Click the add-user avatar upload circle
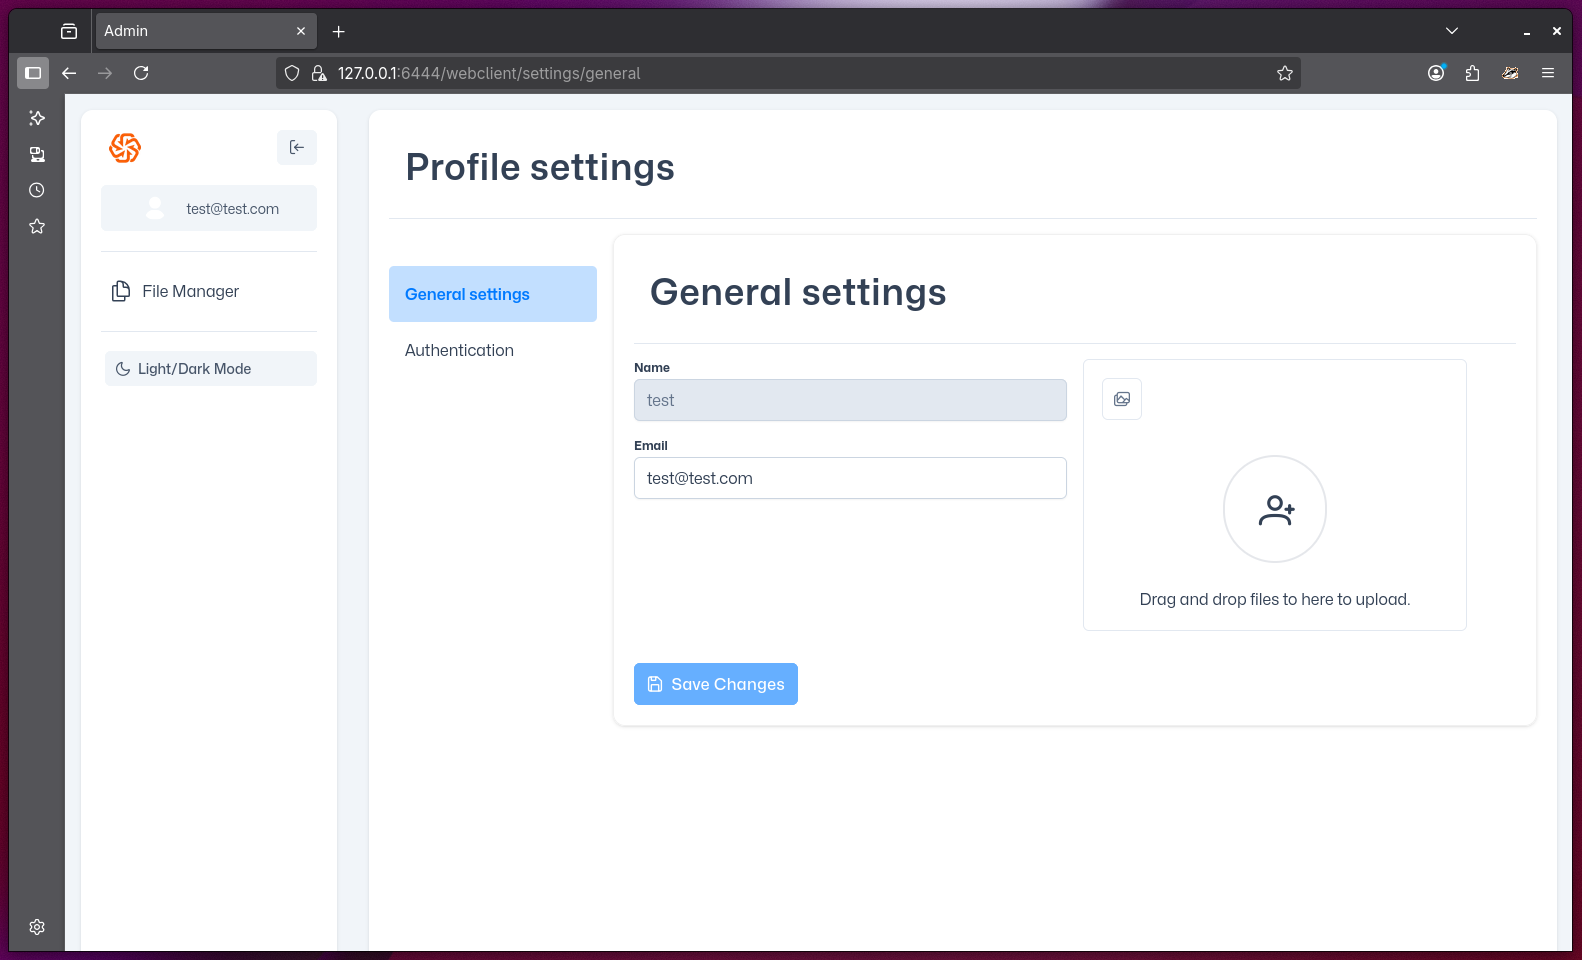Screen dimensions: 1582x960 (1275, 509)
